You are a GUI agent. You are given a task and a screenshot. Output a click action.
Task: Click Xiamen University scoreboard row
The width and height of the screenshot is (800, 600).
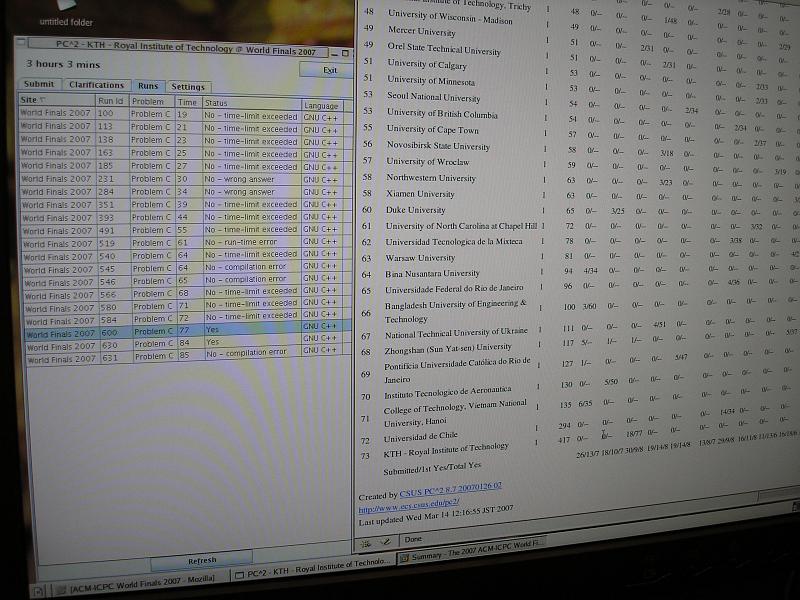(x=579, y=194)
